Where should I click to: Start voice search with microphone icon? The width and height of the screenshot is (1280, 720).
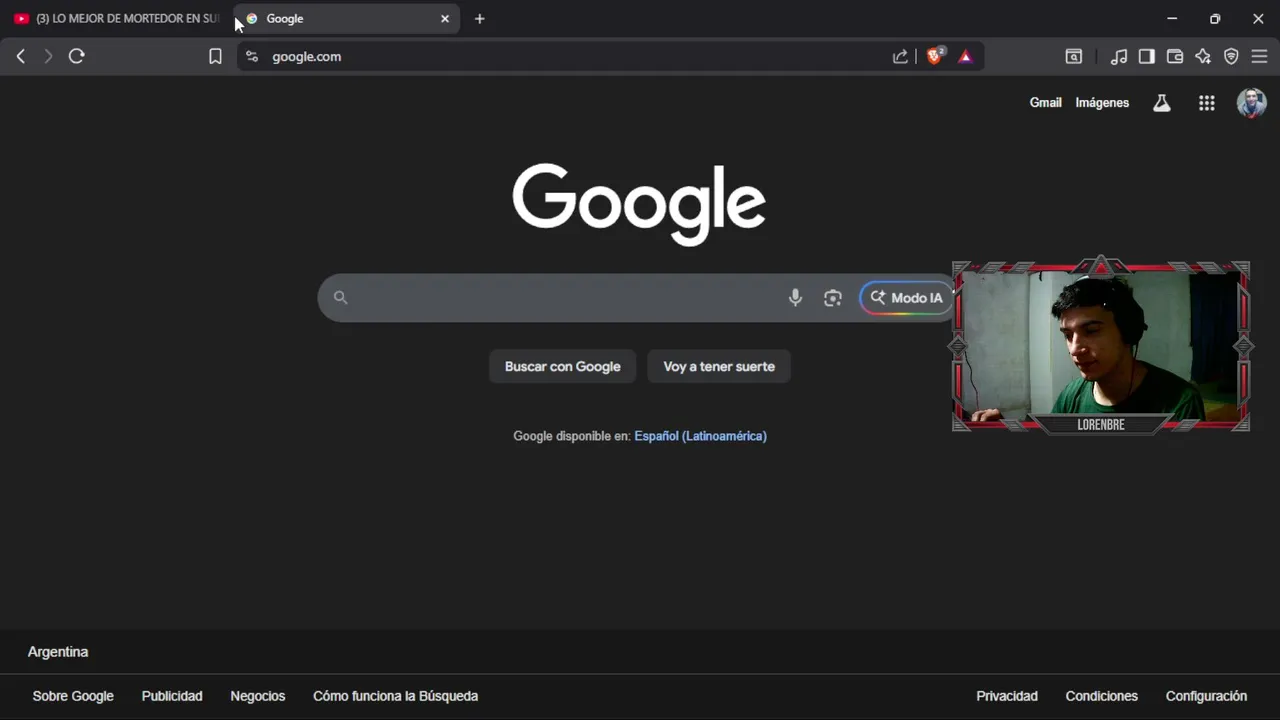[795, 297]
